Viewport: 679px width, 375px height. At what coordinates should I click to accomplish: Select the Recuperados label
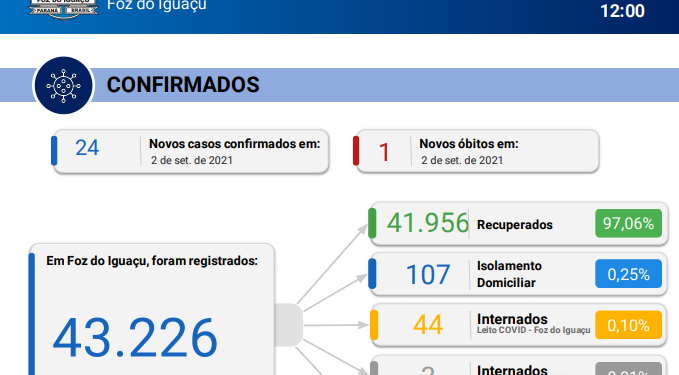[x=514, y=225]
